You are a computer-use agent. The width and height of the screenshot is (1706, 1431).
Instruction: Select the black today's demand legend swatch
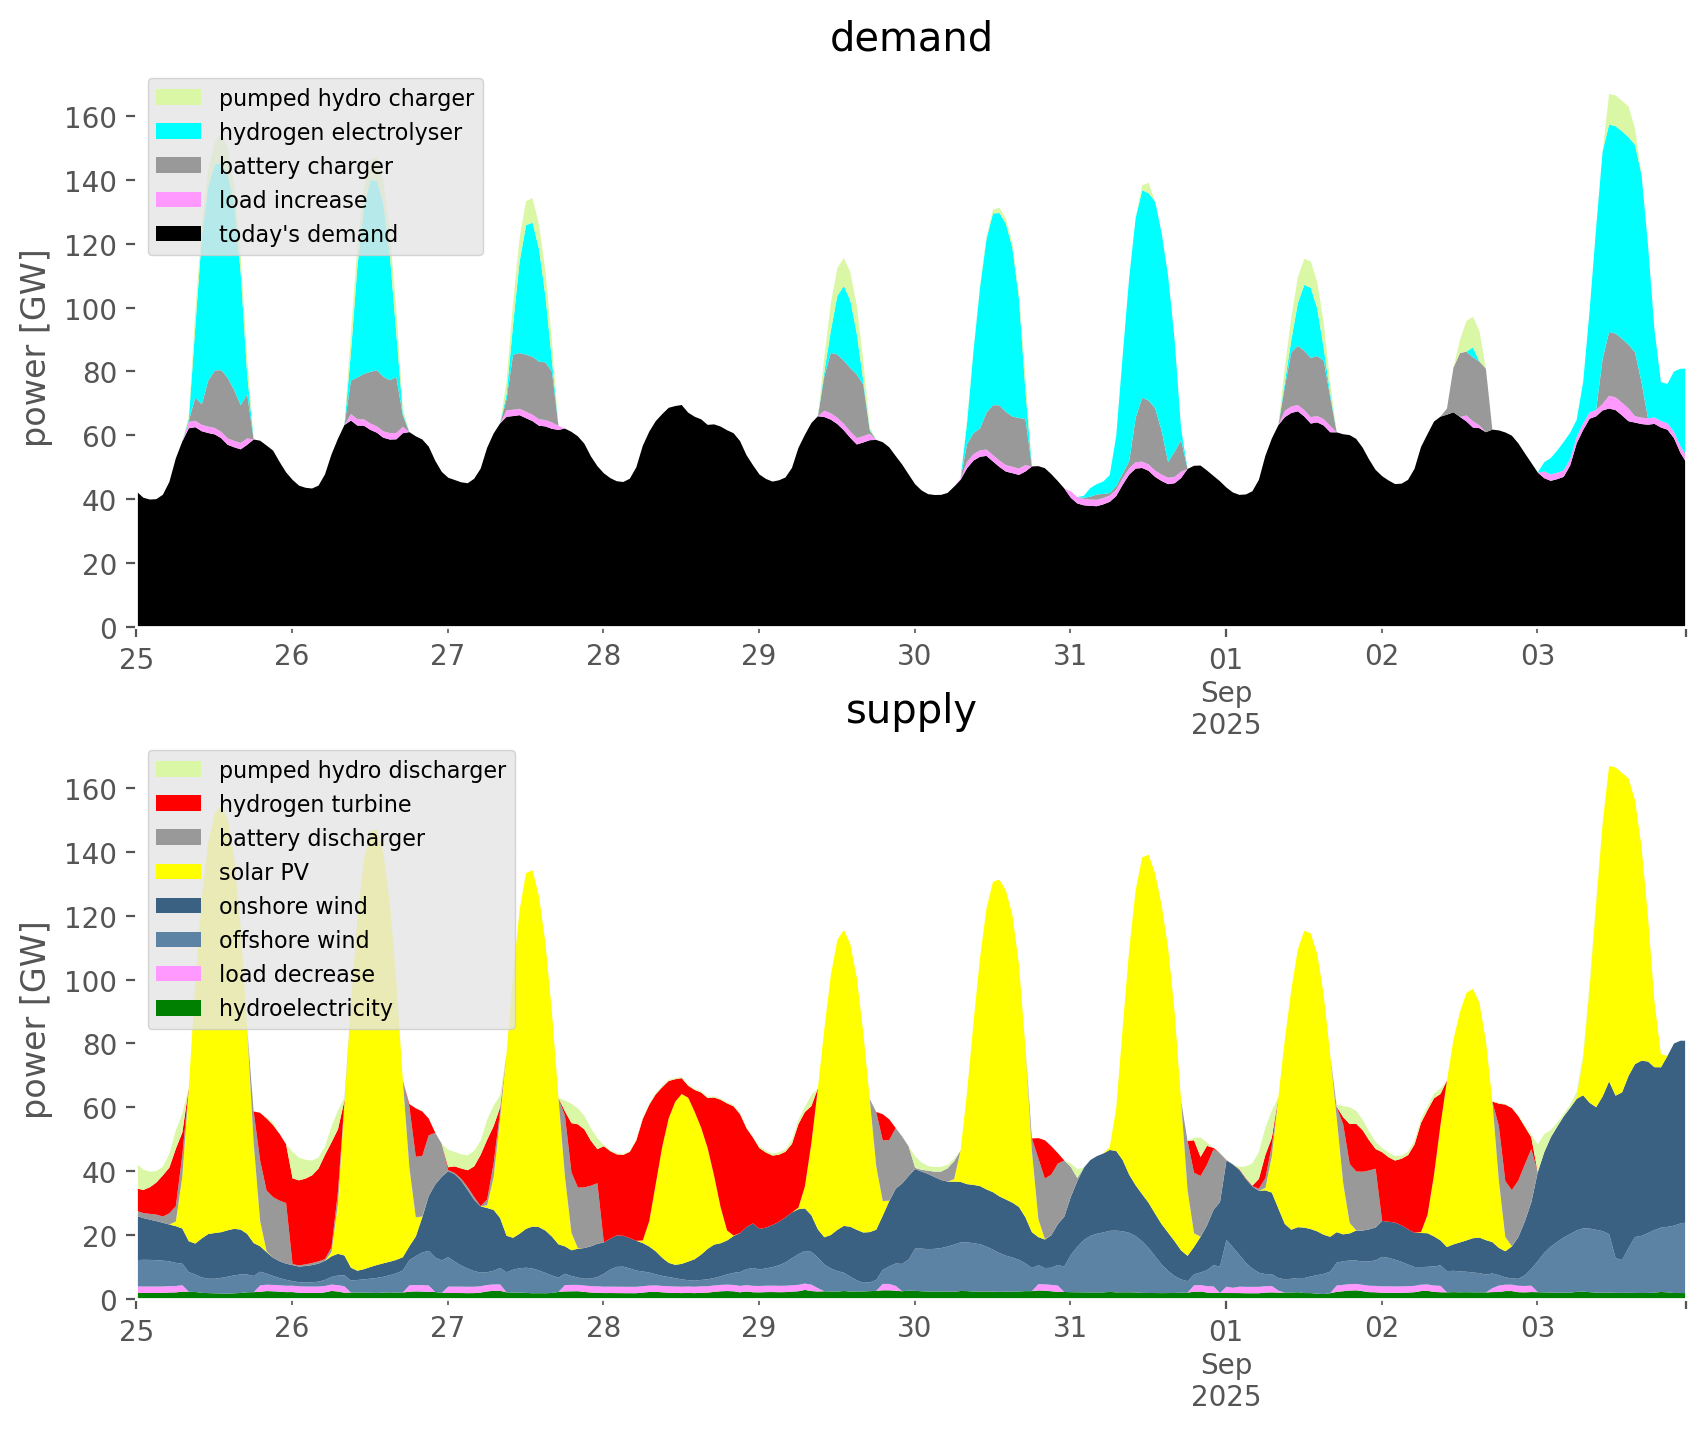pyautogui.click(x=179, y=234)
